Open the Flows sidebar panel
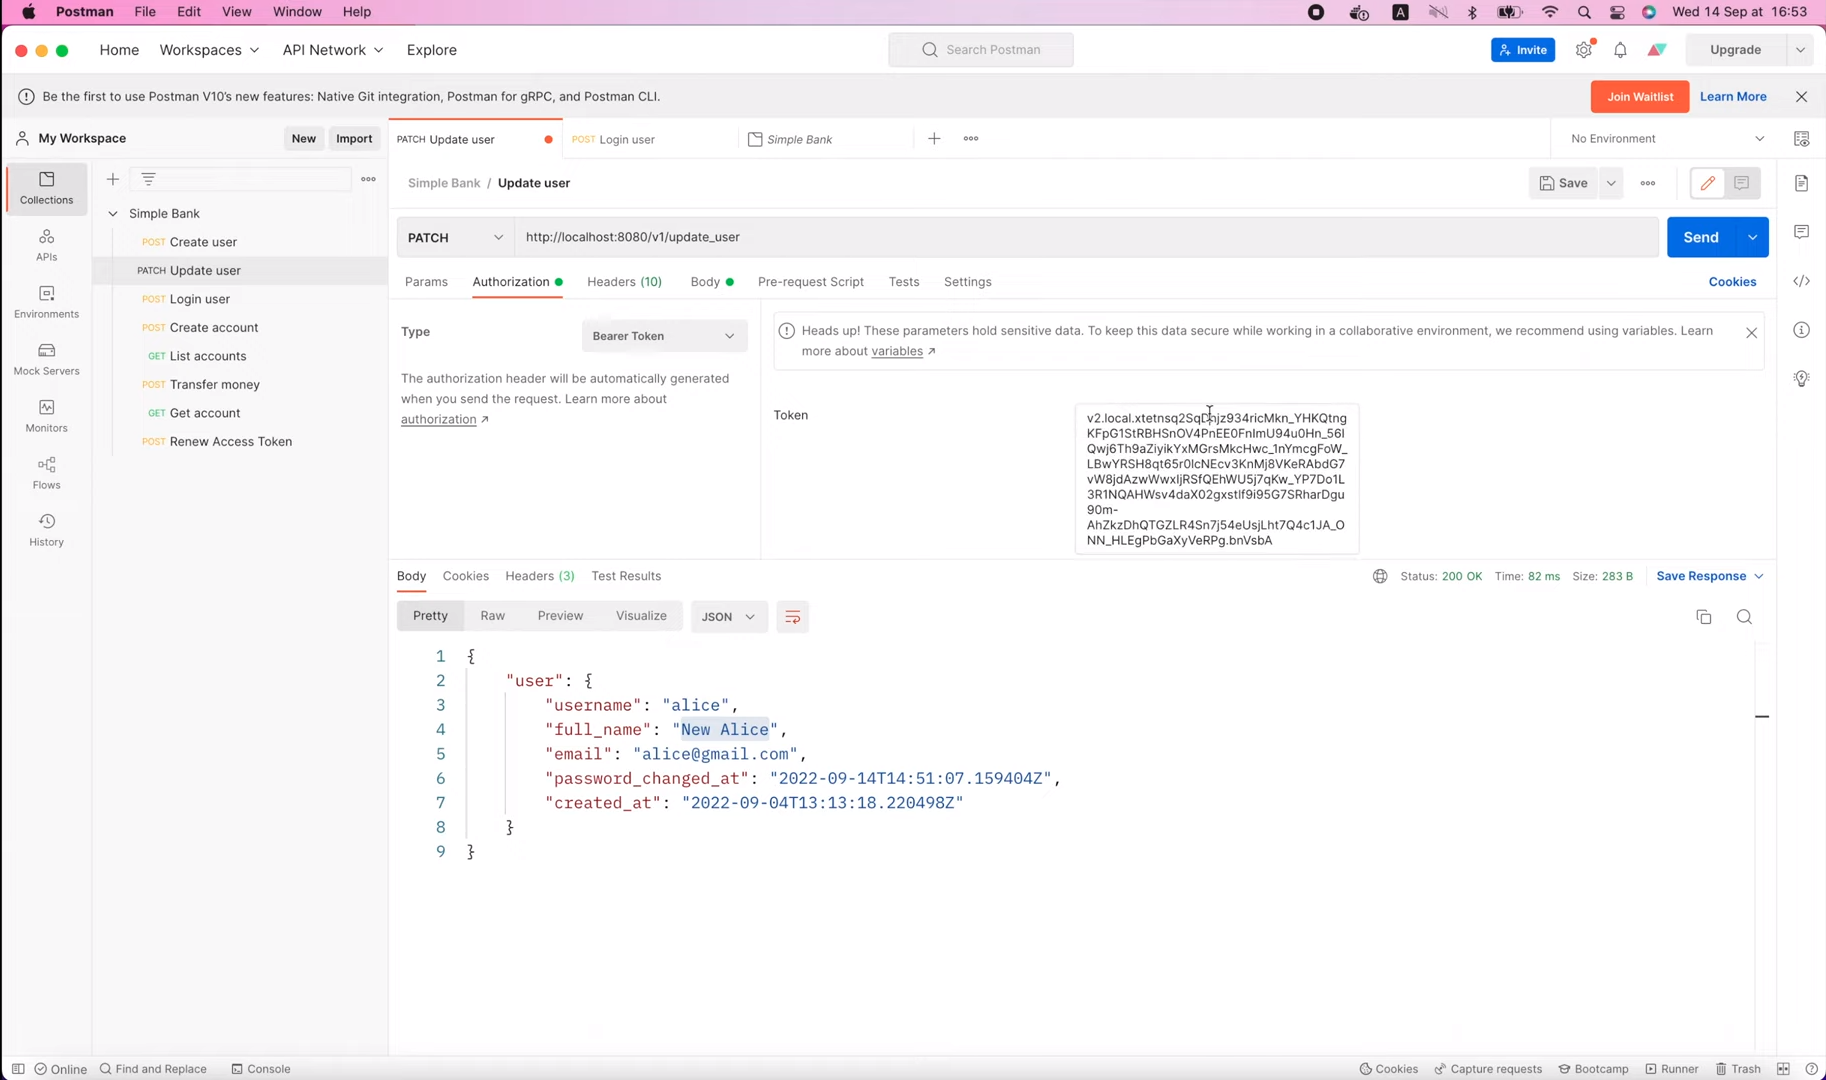Viewport: 1826px width, 1080px height. (46, 473)
